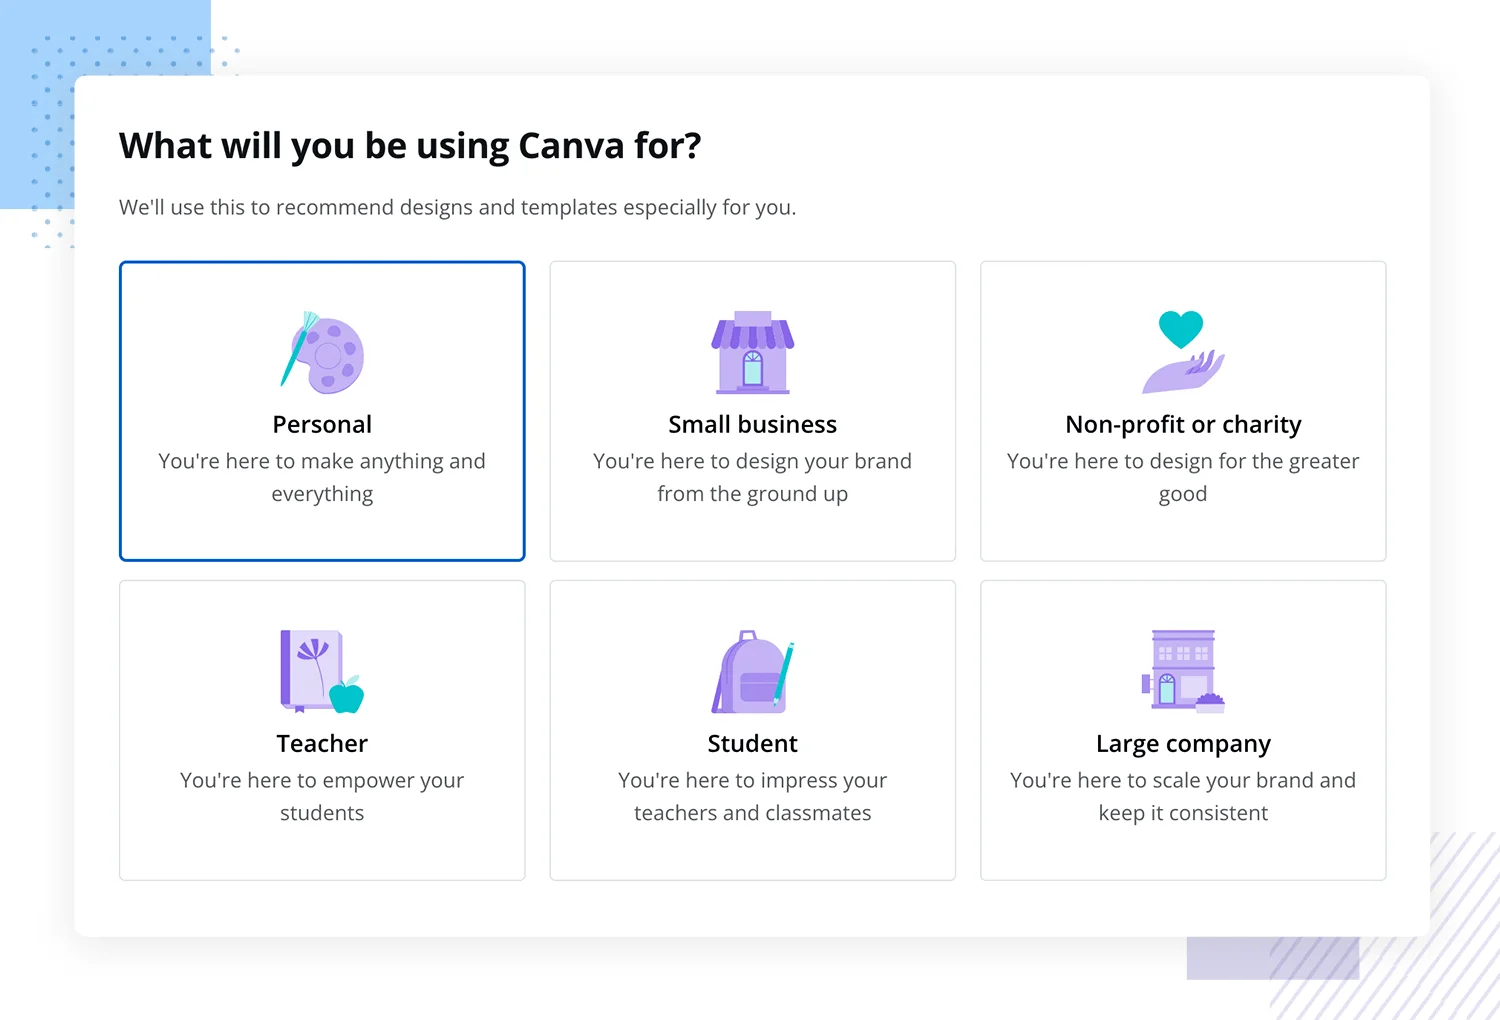Click the heart-in-hand Non-profit icon
The height and width of the screenshot is (1020, 1500).
(1183, 352)
